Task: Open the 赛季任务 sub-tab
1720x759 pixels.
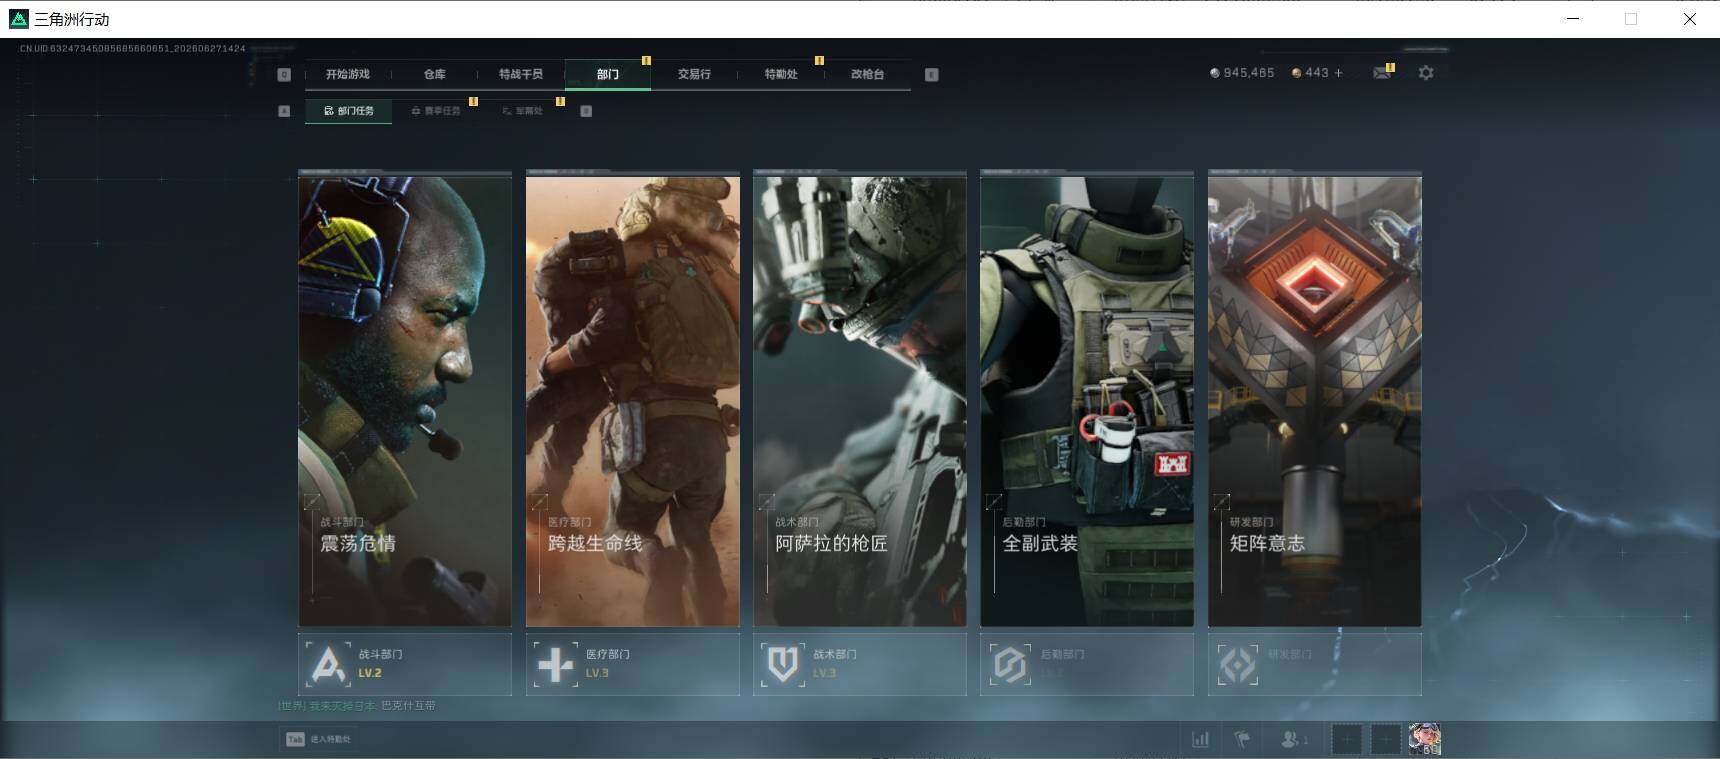Action: pyautogui.click(x=436, y=111)
